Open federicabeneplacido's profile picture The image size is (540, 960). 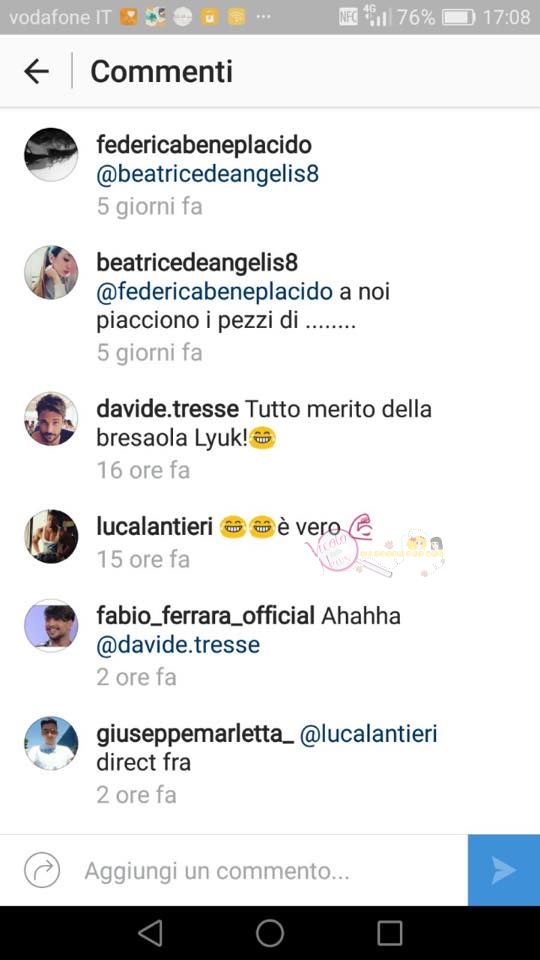coord(51,155)
